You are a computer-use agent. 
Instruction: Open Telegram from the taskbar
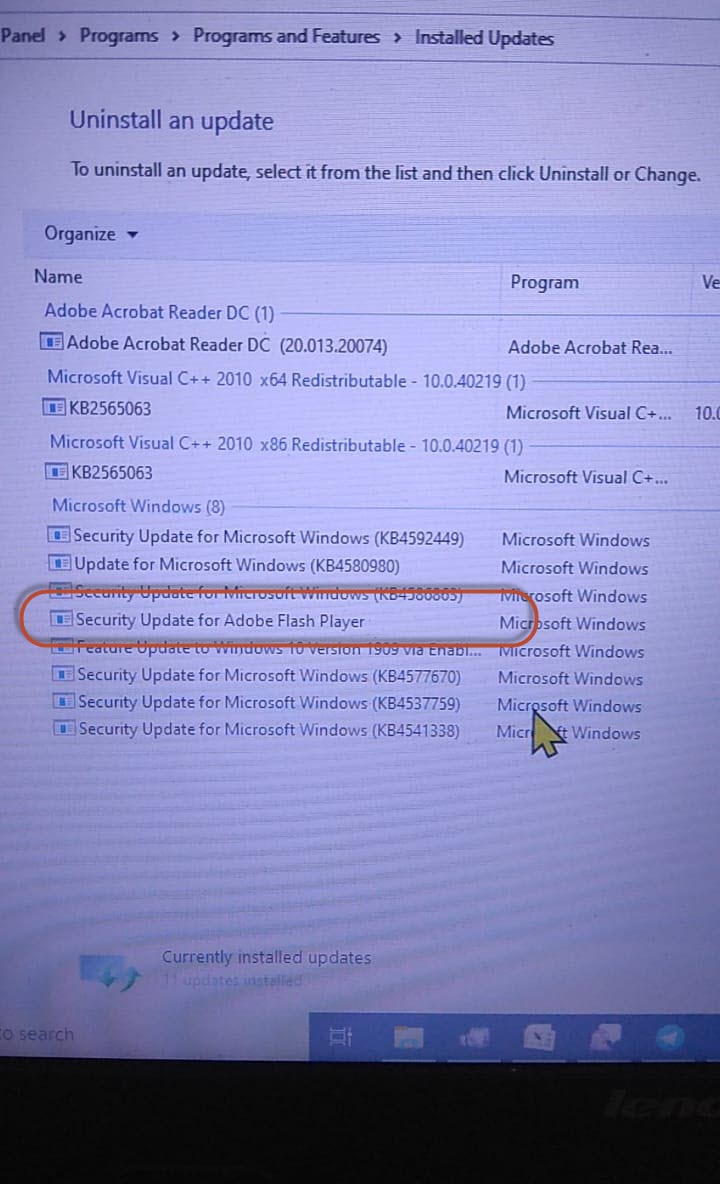click(669, 1038)
